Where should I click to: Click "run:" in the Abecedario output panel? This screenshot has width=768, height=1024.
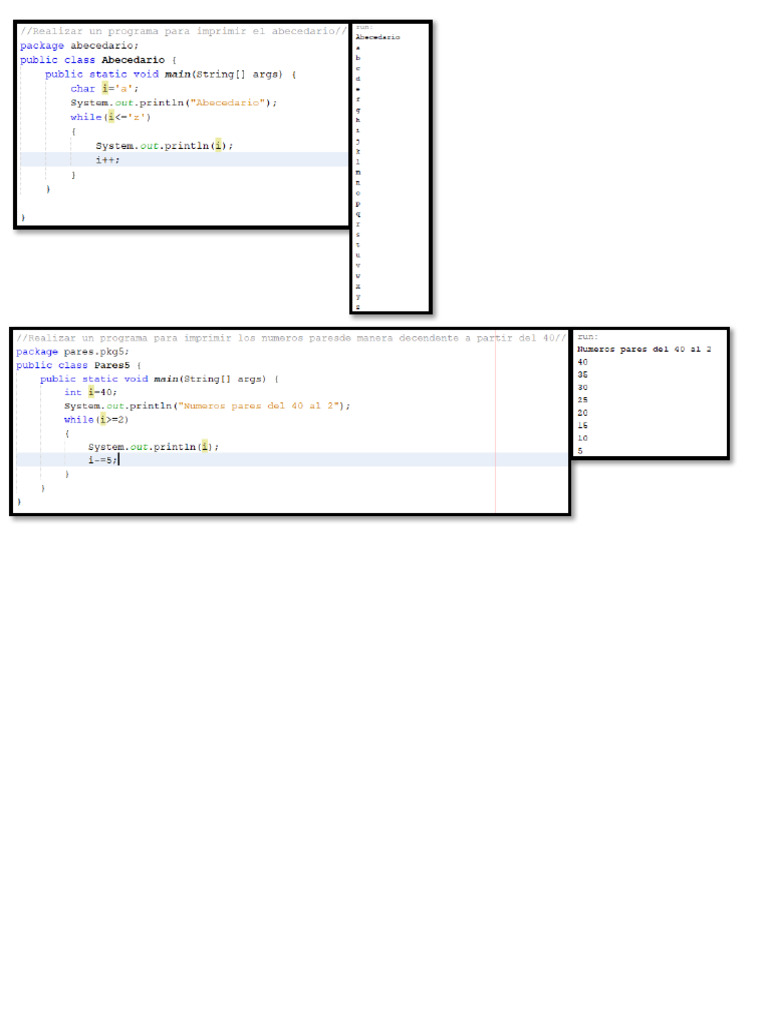click(363, 27)
